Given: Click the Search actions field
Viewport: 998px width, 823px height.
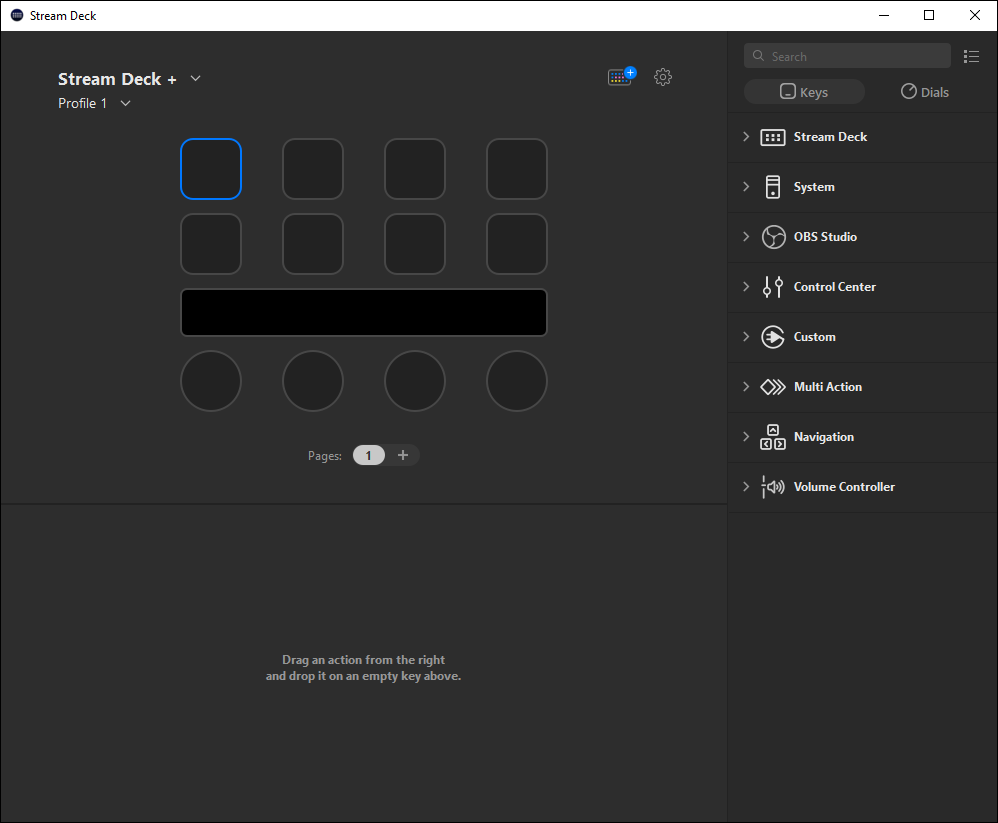Looking at the screenshot, I should (x=847, y=56).
